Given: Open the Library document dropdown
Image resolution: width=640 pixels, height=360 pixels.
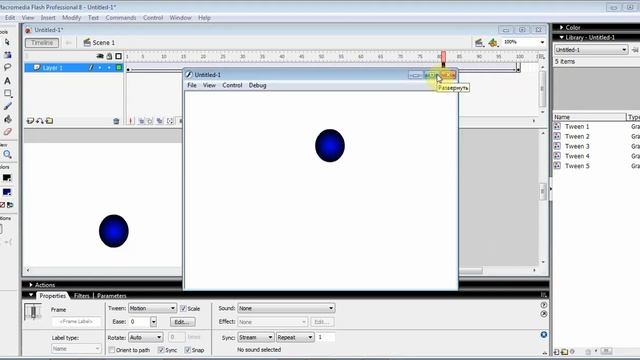Looking at the screenshot, I should 591,50.
